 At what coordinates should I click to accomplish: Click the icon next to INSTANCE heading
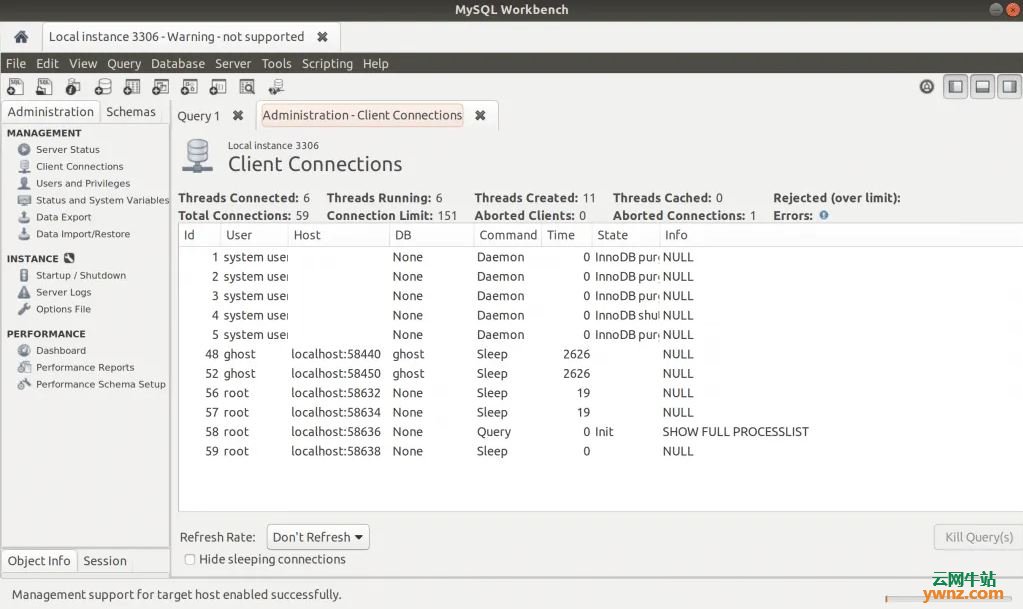click(x=69, y=258)
